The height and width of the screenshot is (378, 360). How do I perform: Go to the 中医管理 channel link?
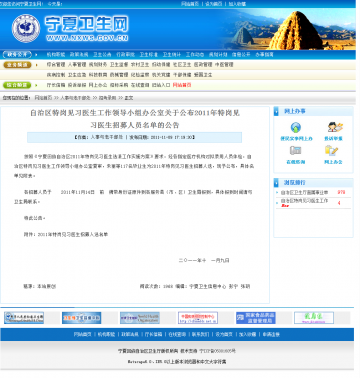click(224, 65)
